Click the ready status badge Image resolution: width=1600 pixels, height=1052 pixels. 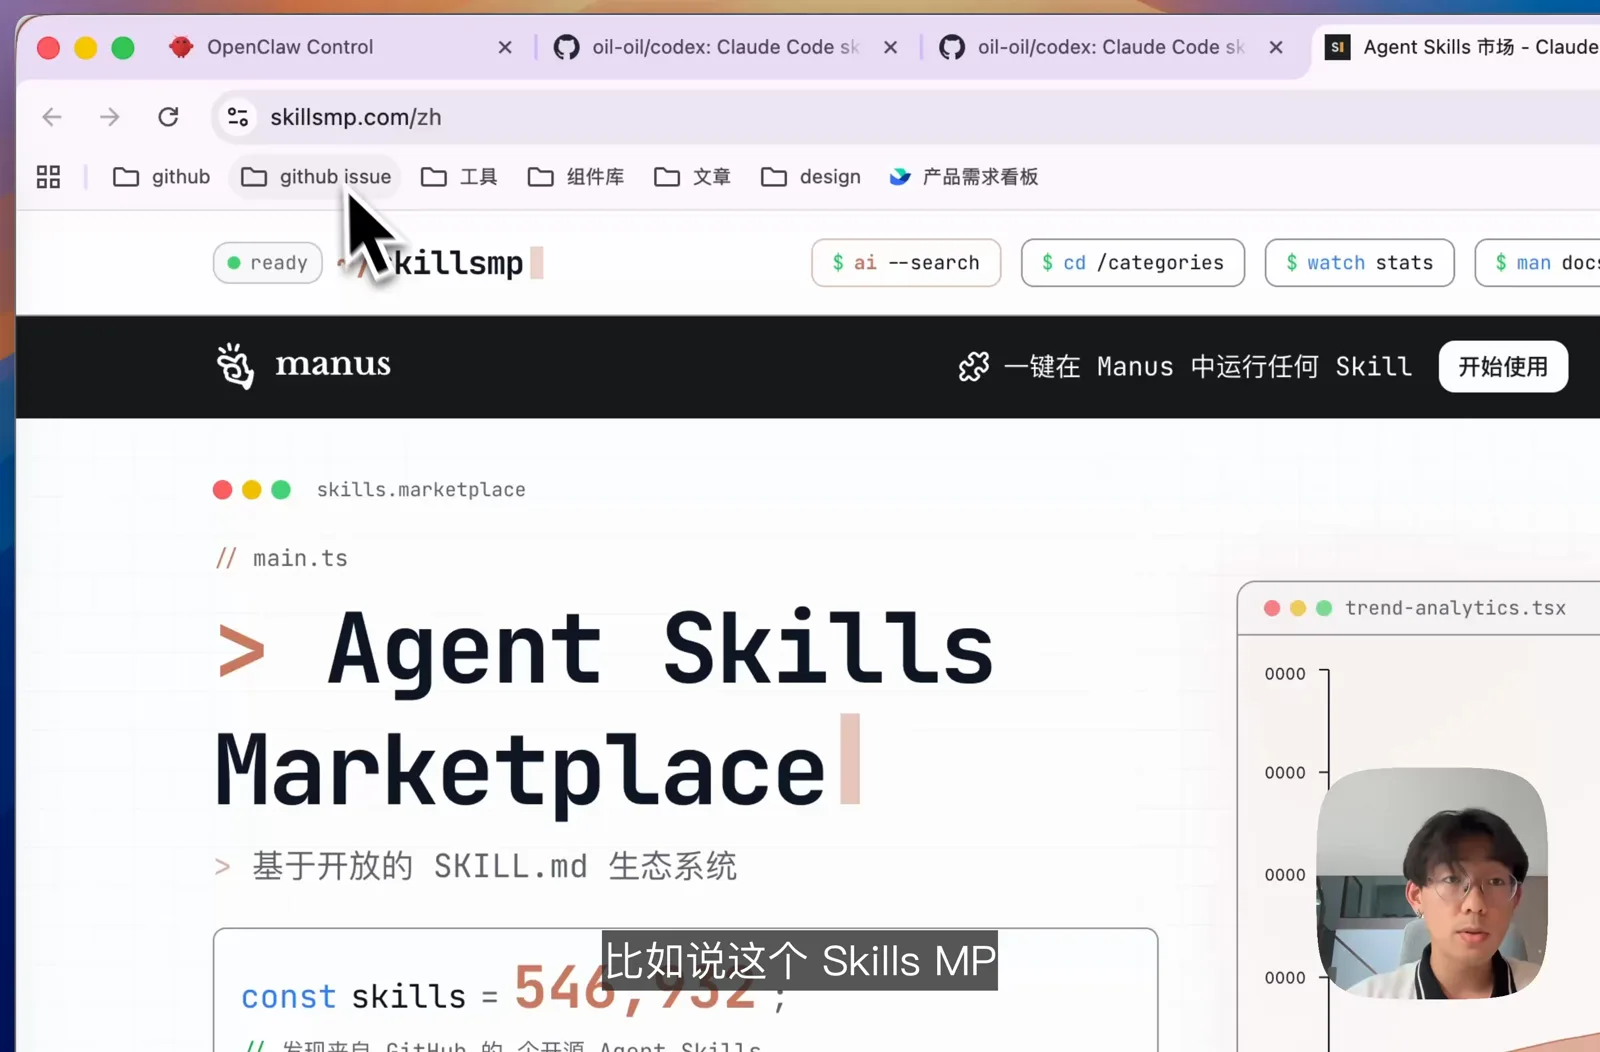[x=267, y=263]
